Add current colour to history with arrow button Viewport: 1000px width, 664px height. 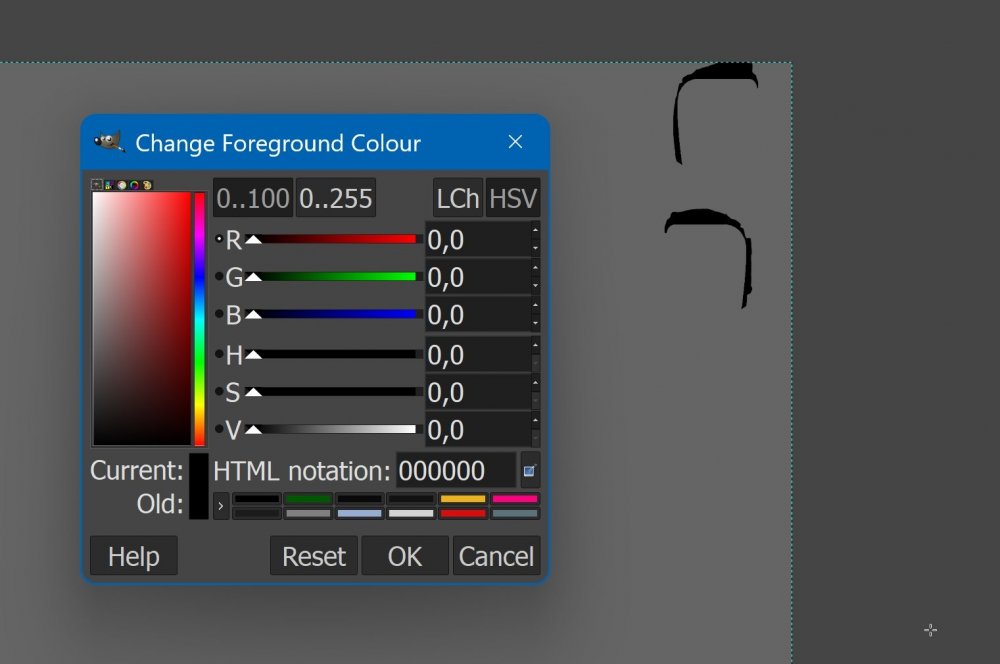point(221,506)
